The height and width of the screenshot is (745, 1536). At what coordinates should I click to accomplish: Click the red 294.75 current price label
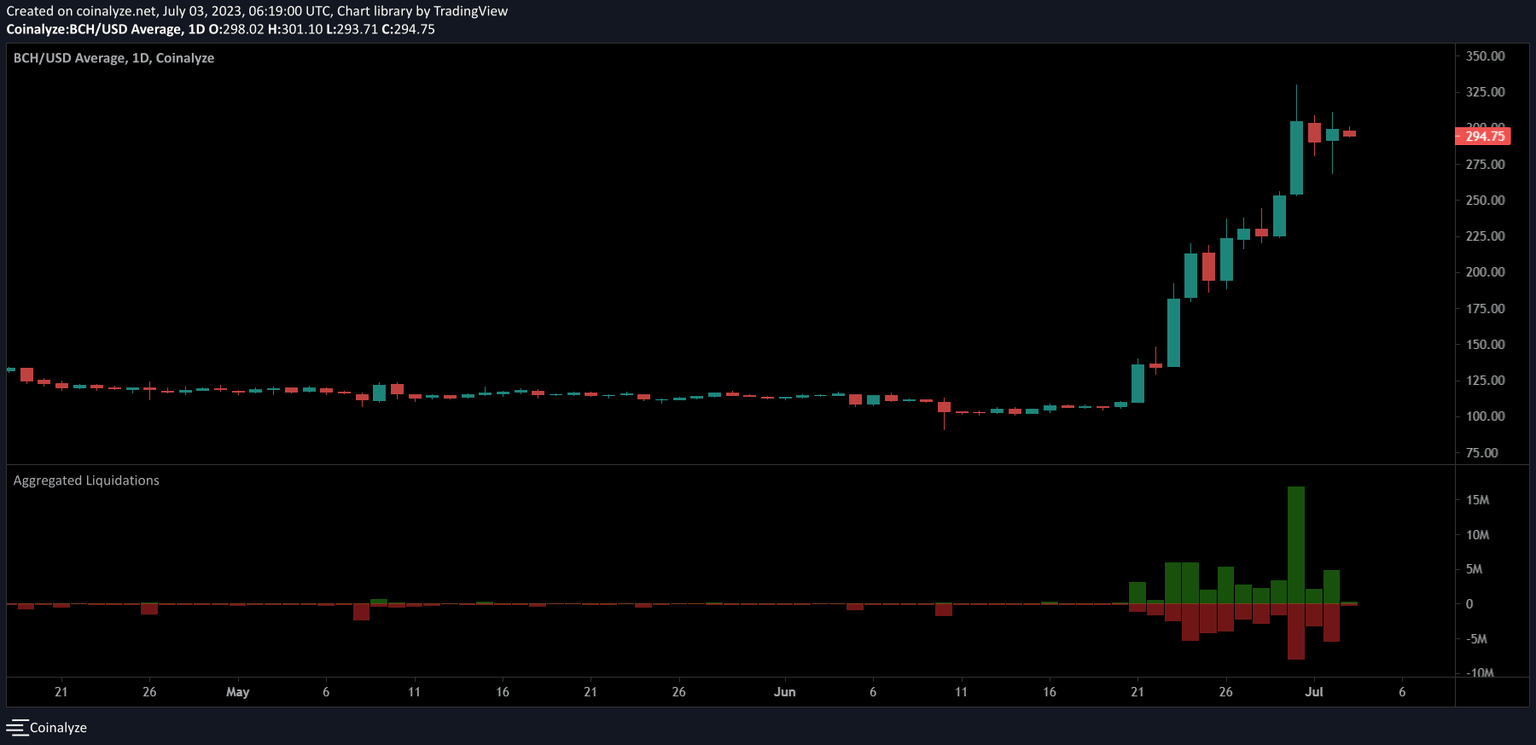click(1483, 136)
